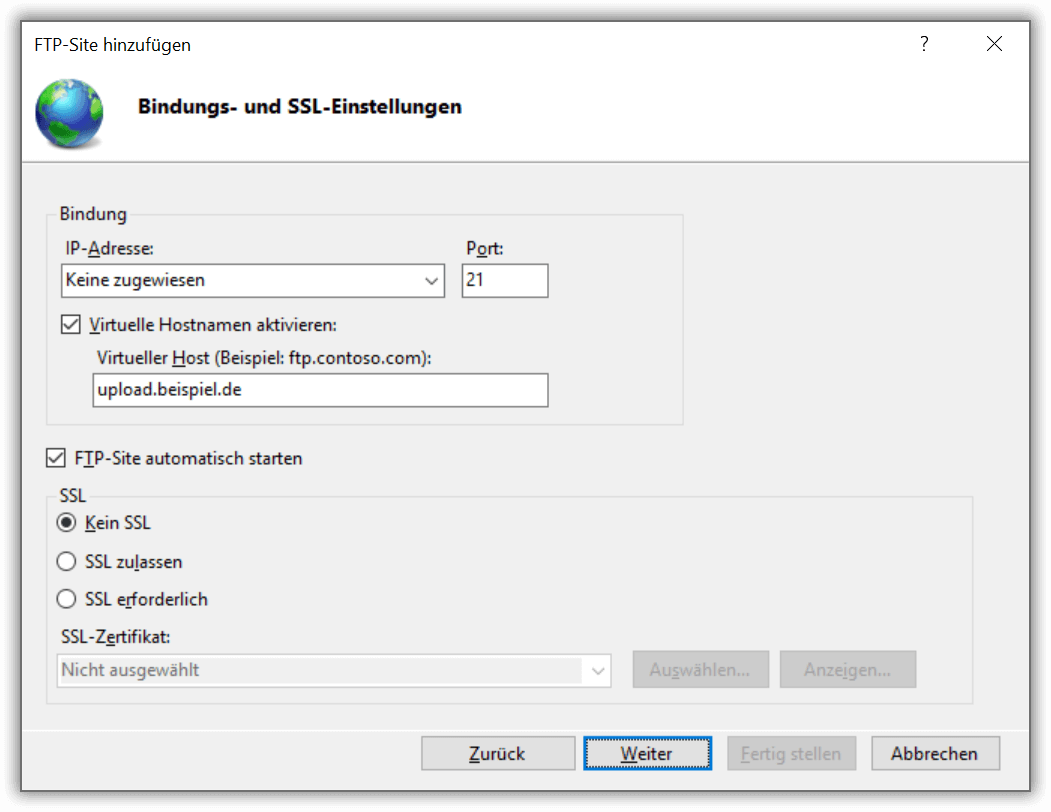Open the IP-Adresse dropdown
The width and height of the screenshot is (1051, 812).
[x=253, y=280]
